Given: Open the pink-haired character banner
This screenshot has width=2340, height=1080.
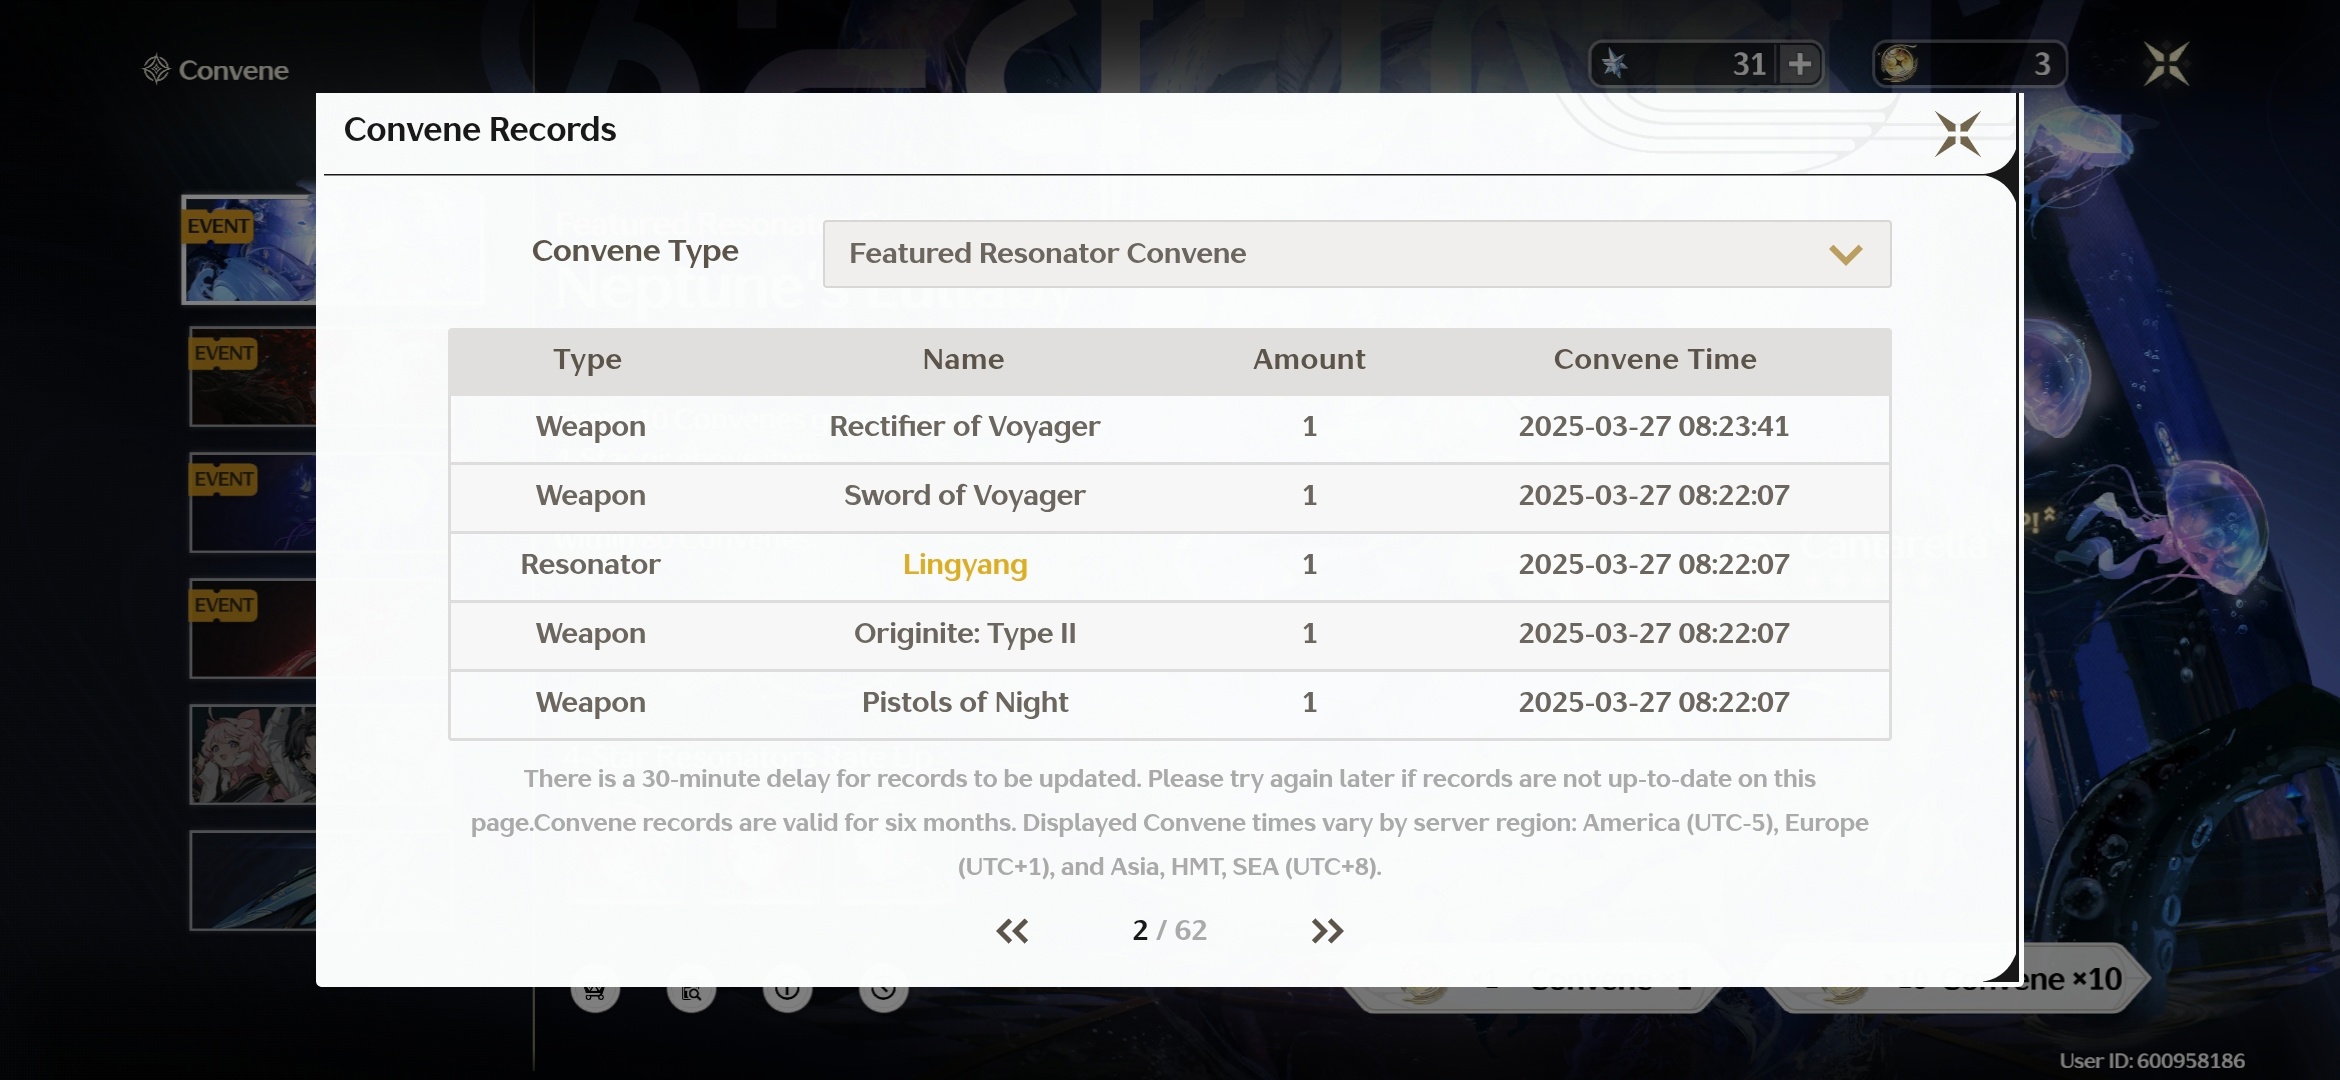Looking at the screenshot, I should click(x=252, y=756).
